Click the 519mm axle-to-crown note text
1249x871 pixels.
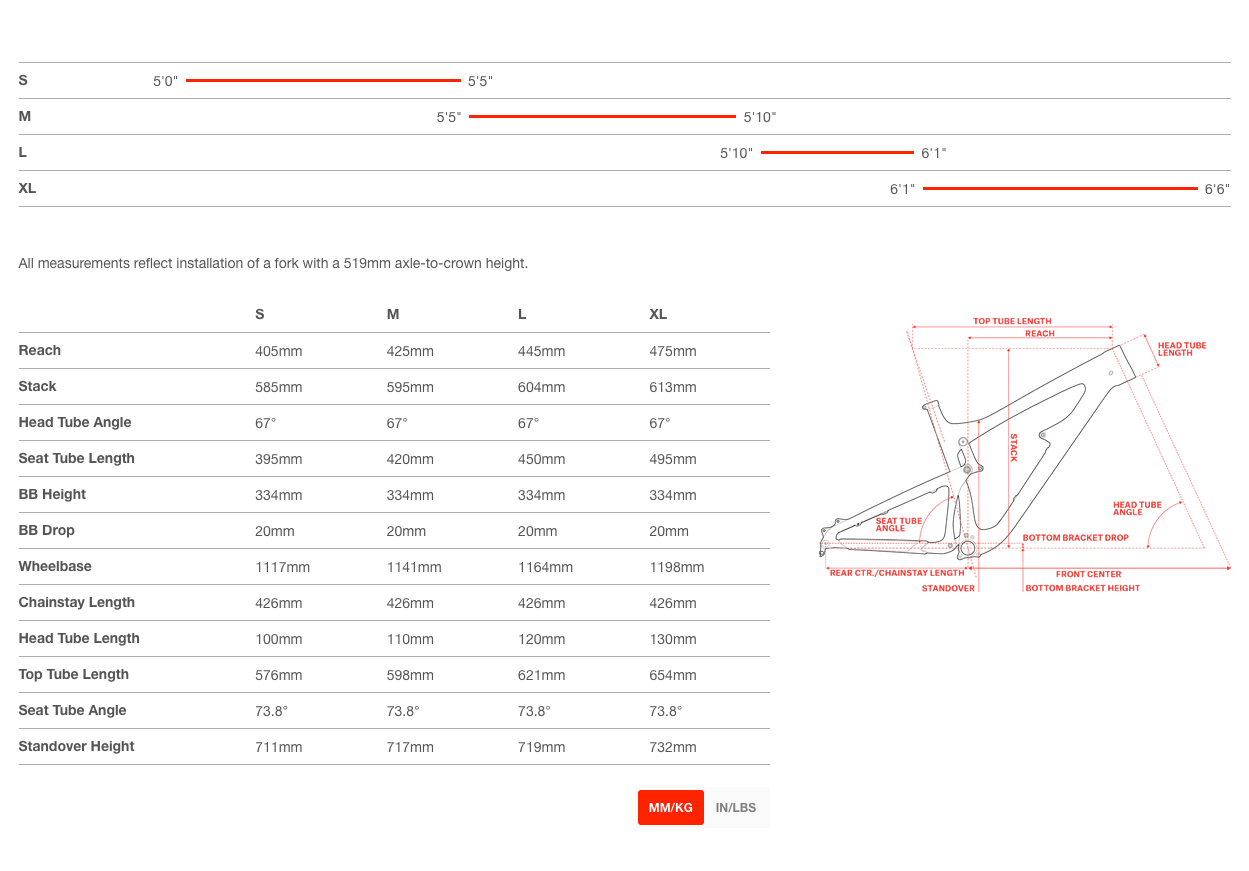click(273, 264)
